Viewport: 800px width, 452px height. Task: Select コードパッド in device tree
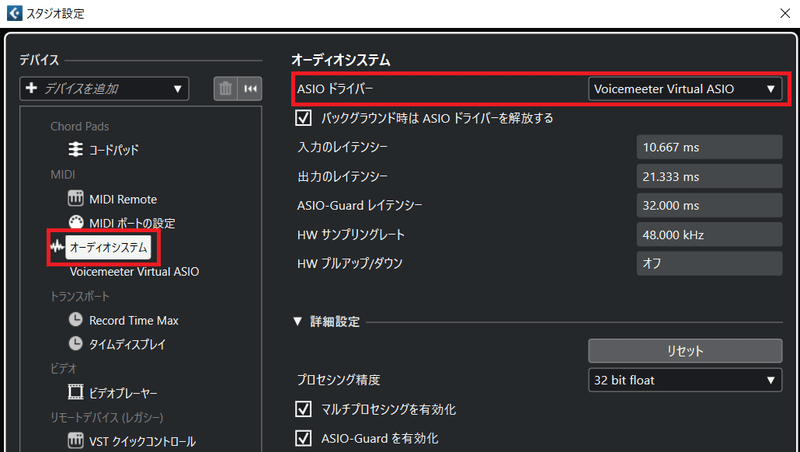click(x=114, y=150)
